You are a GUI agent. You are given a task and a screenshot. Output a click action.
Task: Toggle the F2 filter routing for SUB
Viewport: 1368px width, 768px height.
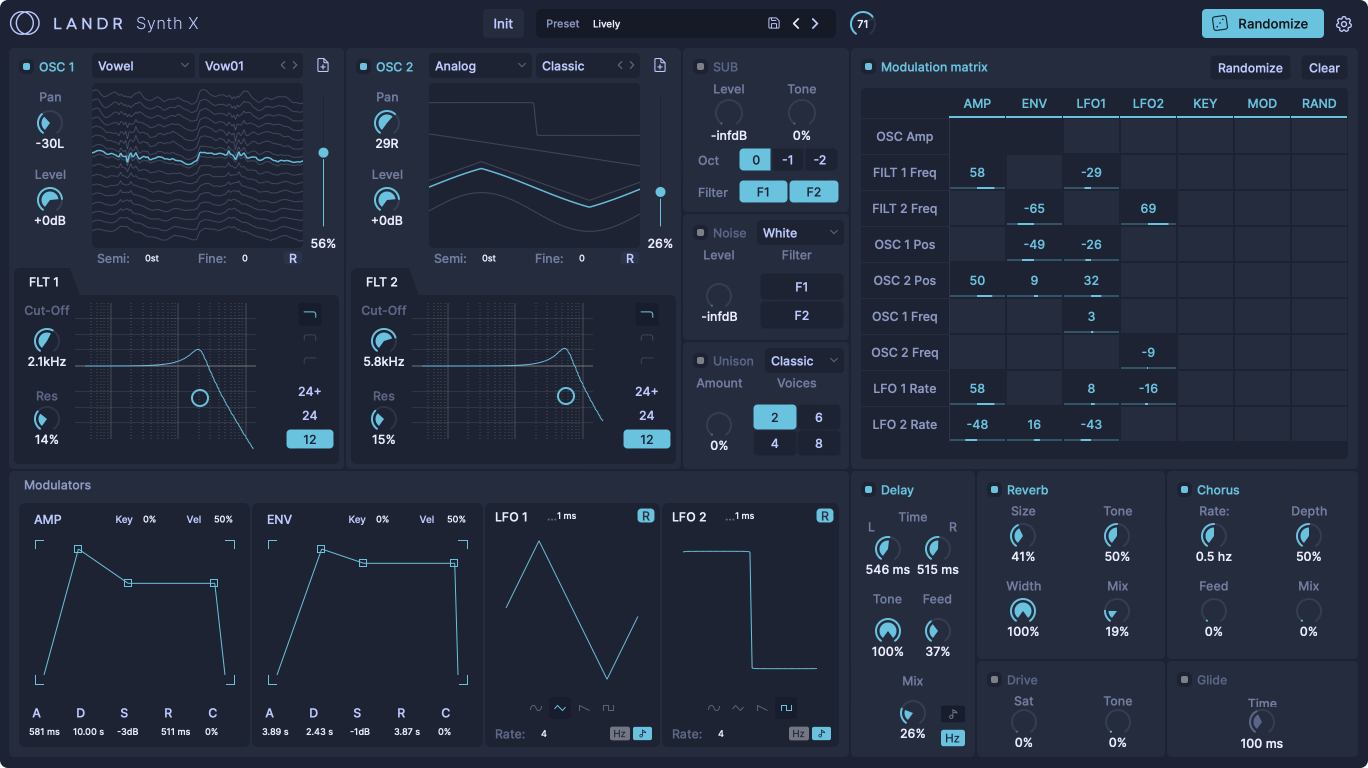click(814, 191)
